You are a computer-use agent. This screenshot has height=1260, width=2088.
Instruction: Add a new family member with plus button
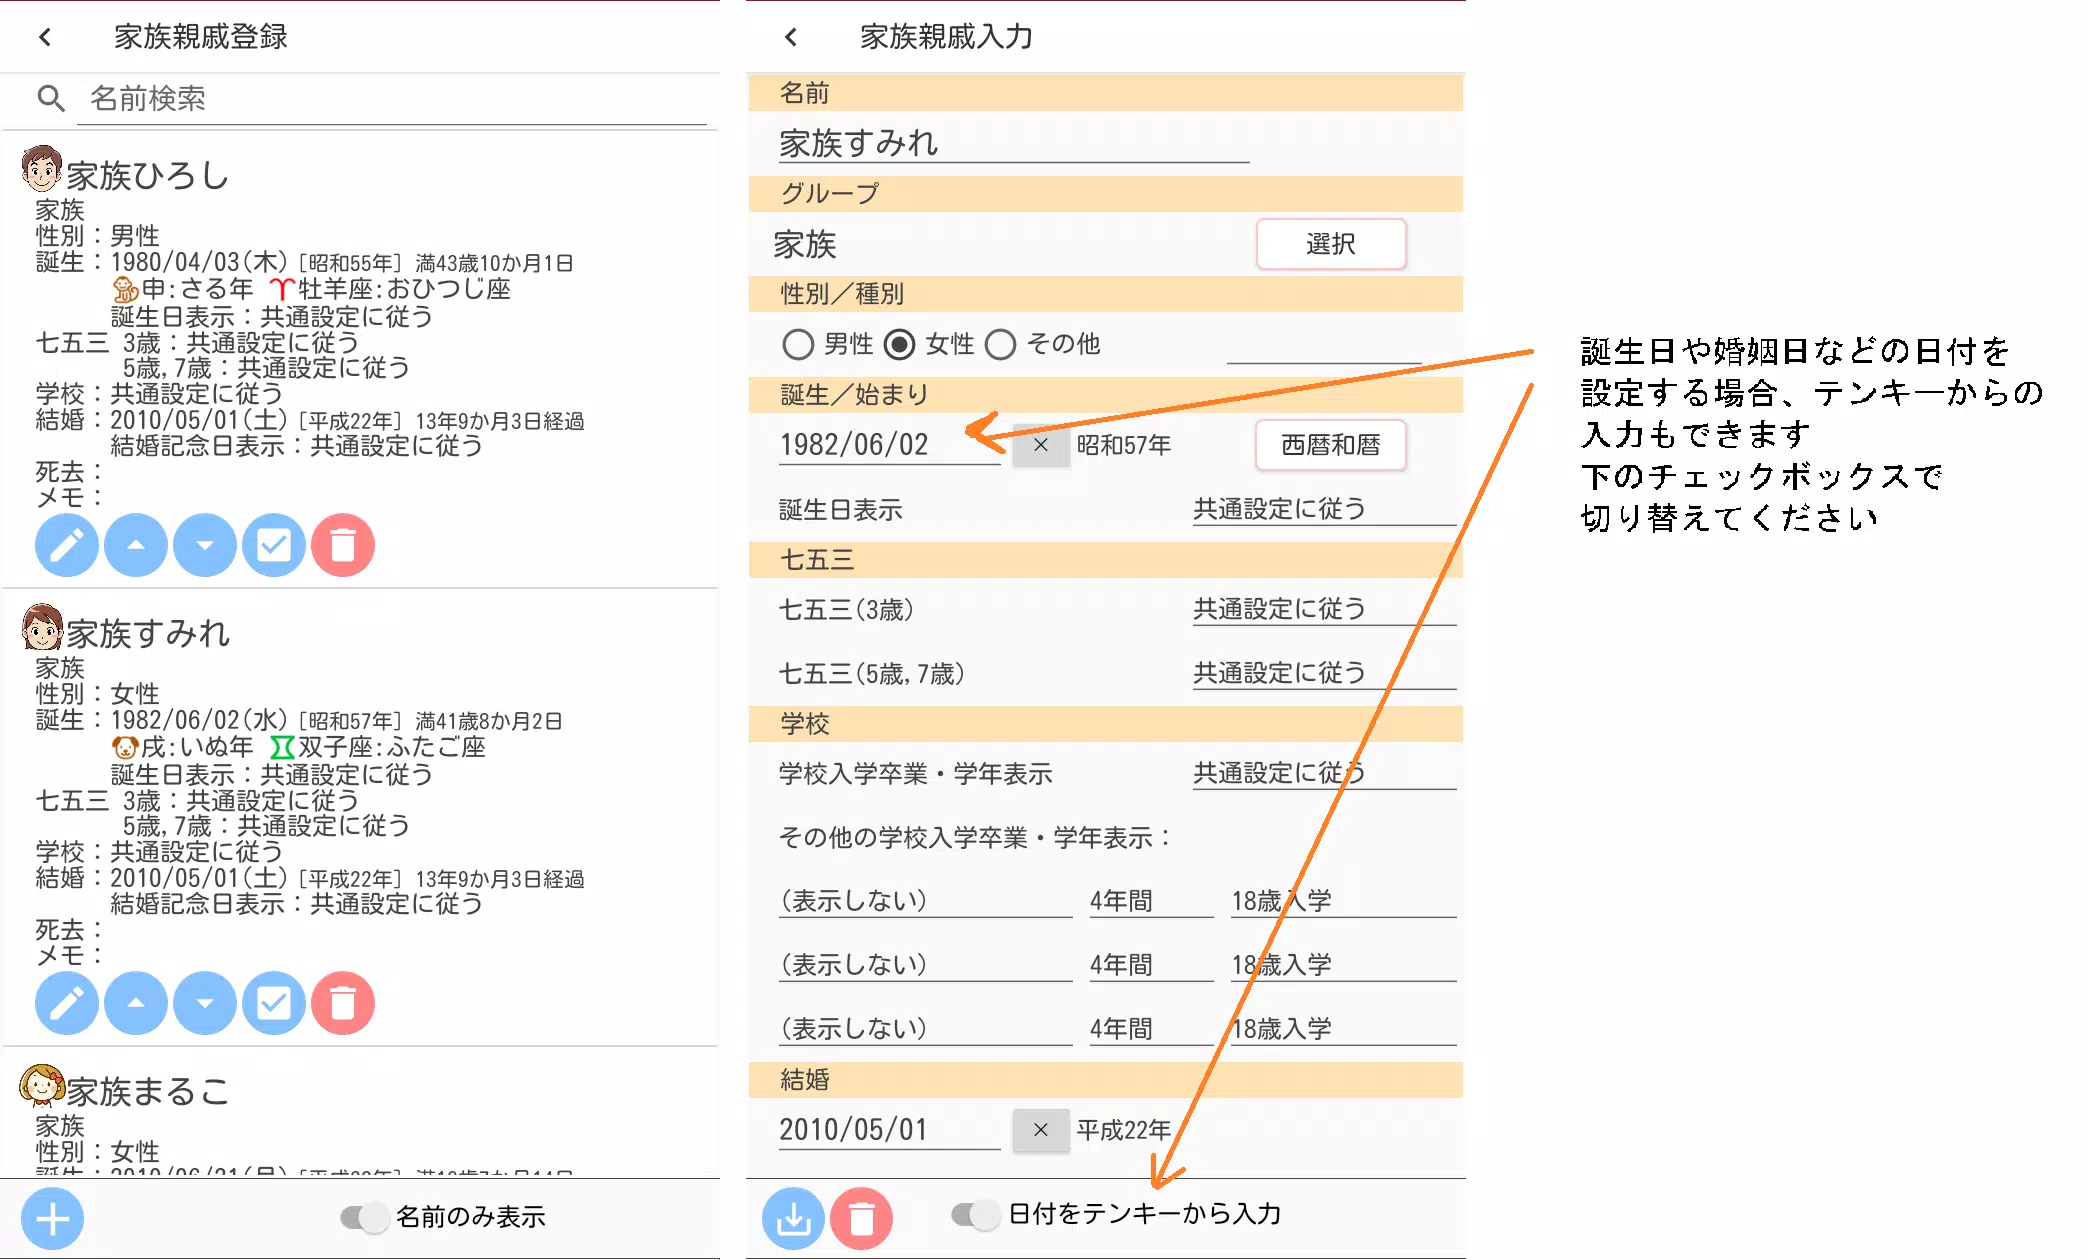click(x=52, y=1218)
